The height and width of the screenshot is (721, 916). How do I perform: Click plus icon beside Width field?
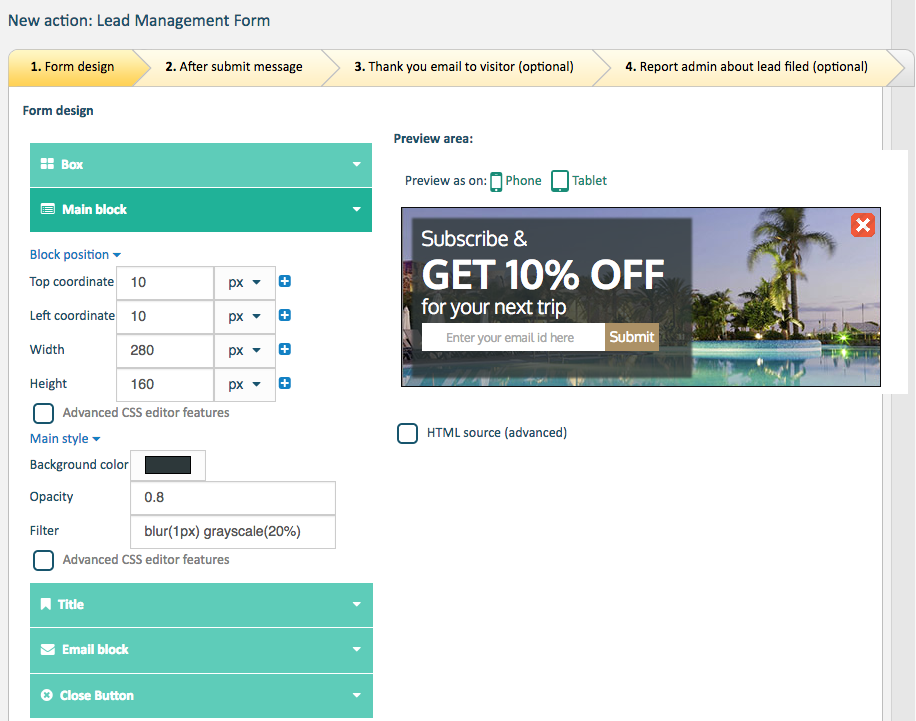(x=285, y=350)
